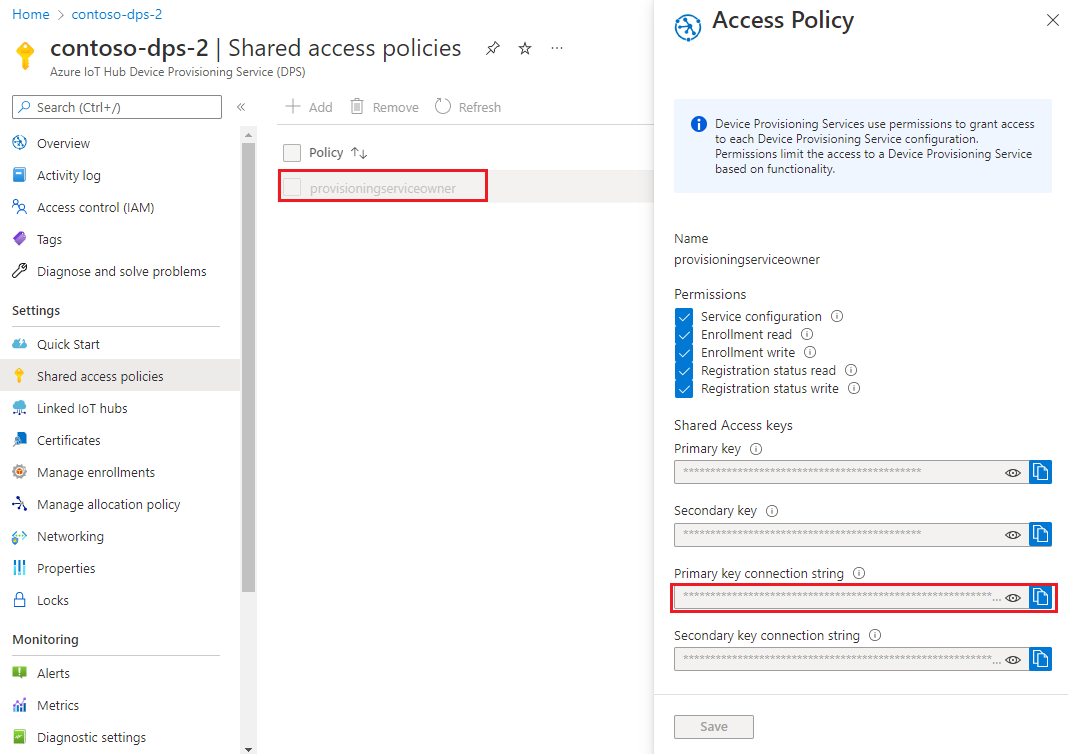Open the more options ellipsis menu
1068x754 pixels.
557,48
